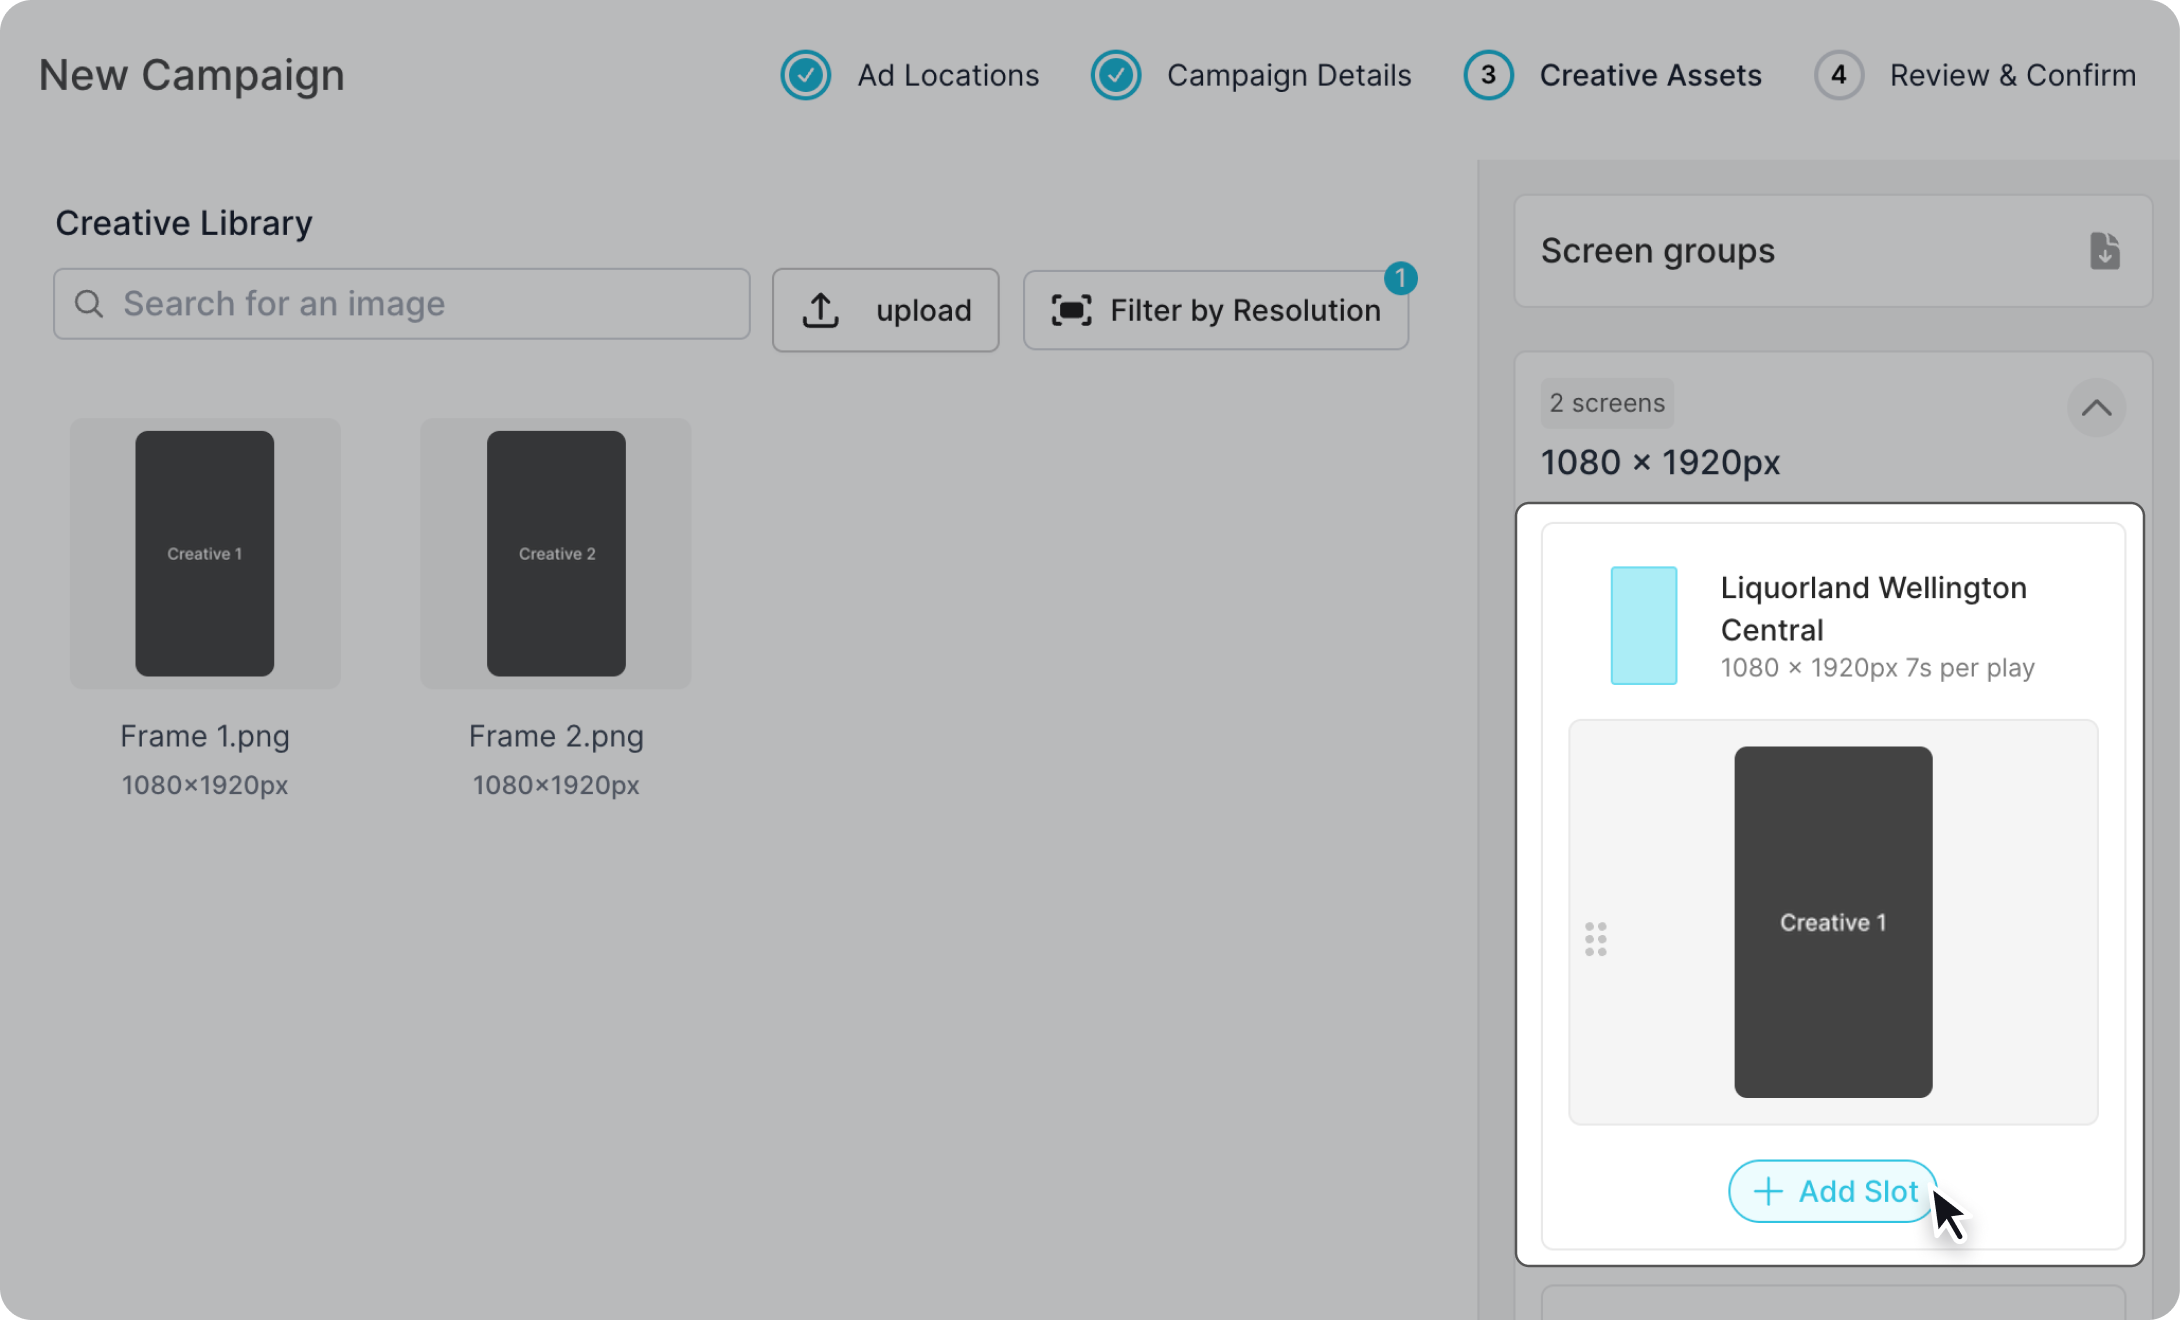Click the Campaign Details completed checkmark icon
Image resolution: width=2180 pixels, height=1320 pixels.
[x=1115, y=75]
